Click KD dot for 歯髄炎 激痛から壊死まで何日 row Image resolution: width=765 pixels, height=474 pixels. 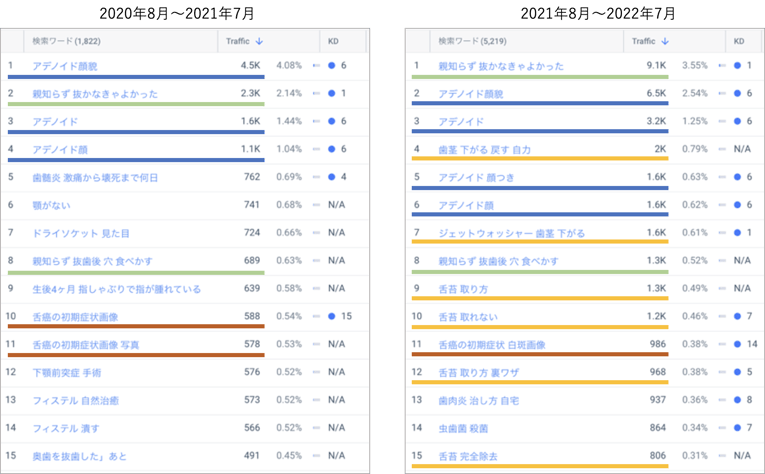click(x=332, y=177)
